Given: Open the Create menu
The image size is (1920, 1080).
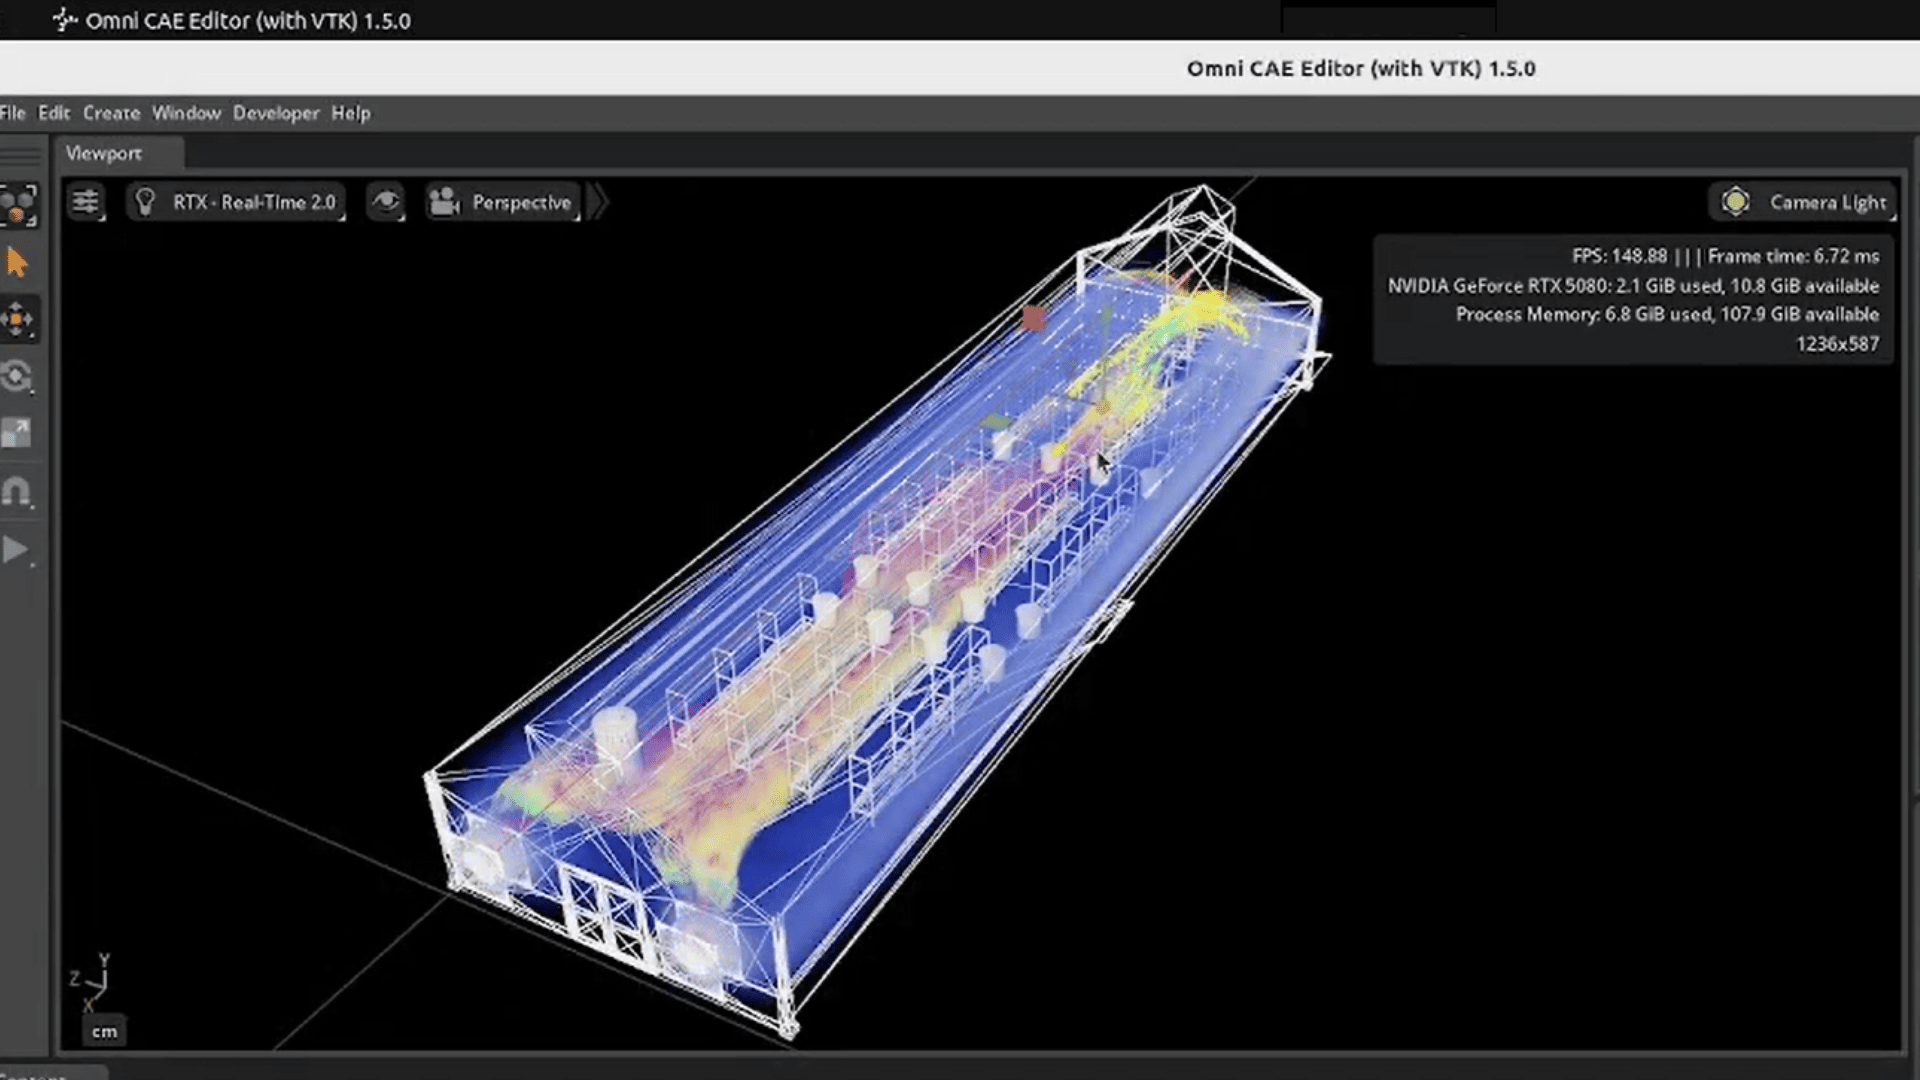Looking at the screenshot, I should pyautogui.click(x=111, y=113).
